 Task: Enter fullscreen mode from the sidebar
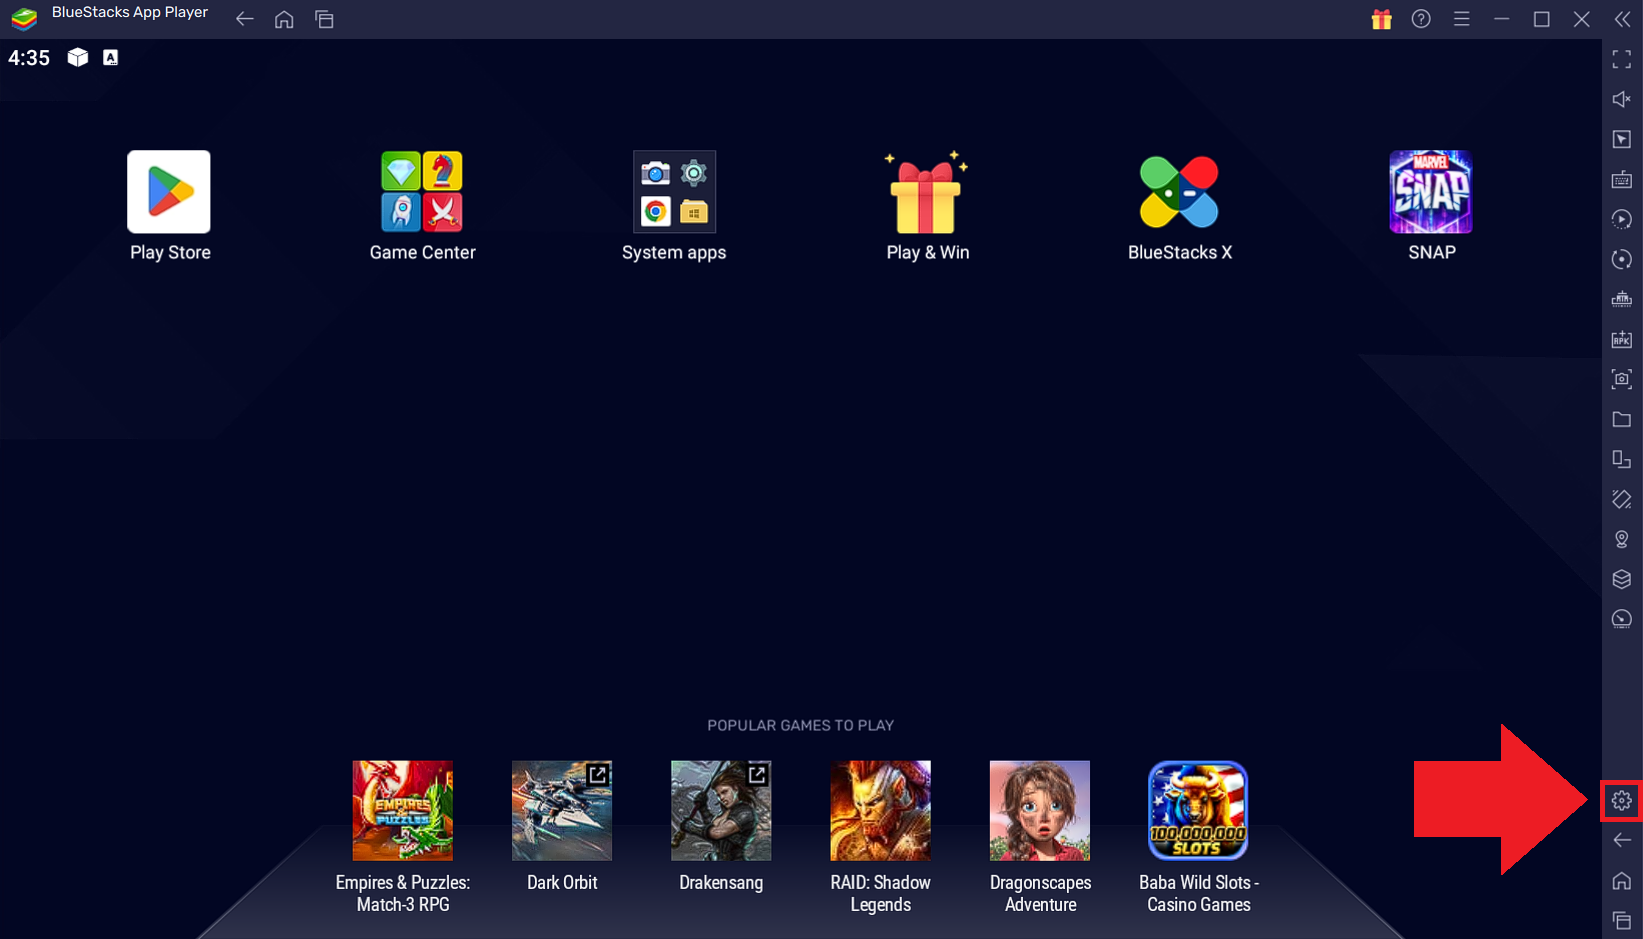tap(1622, 59)
